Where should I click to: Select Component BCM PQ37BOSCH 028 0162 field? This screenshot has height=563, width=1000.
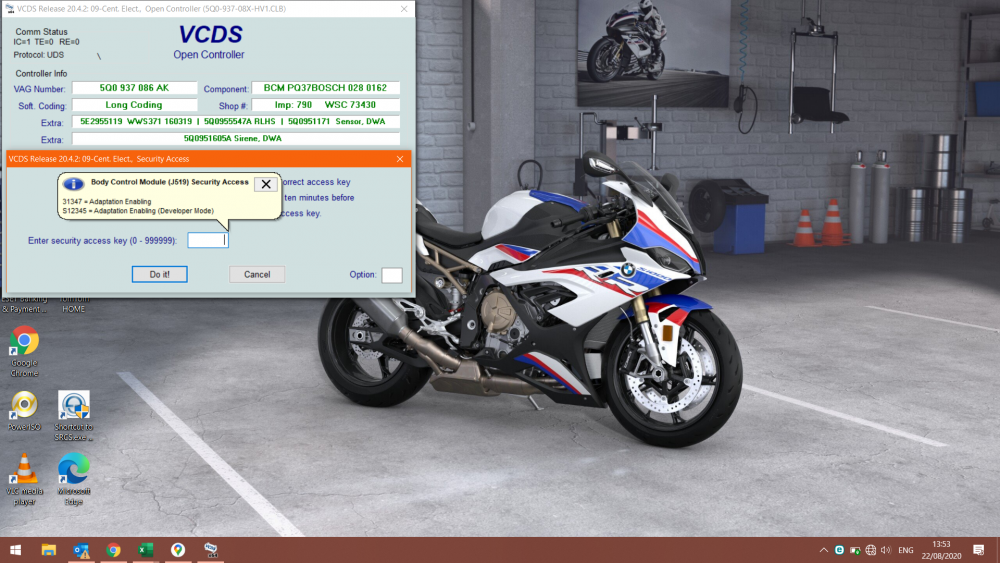coord(325,88)
